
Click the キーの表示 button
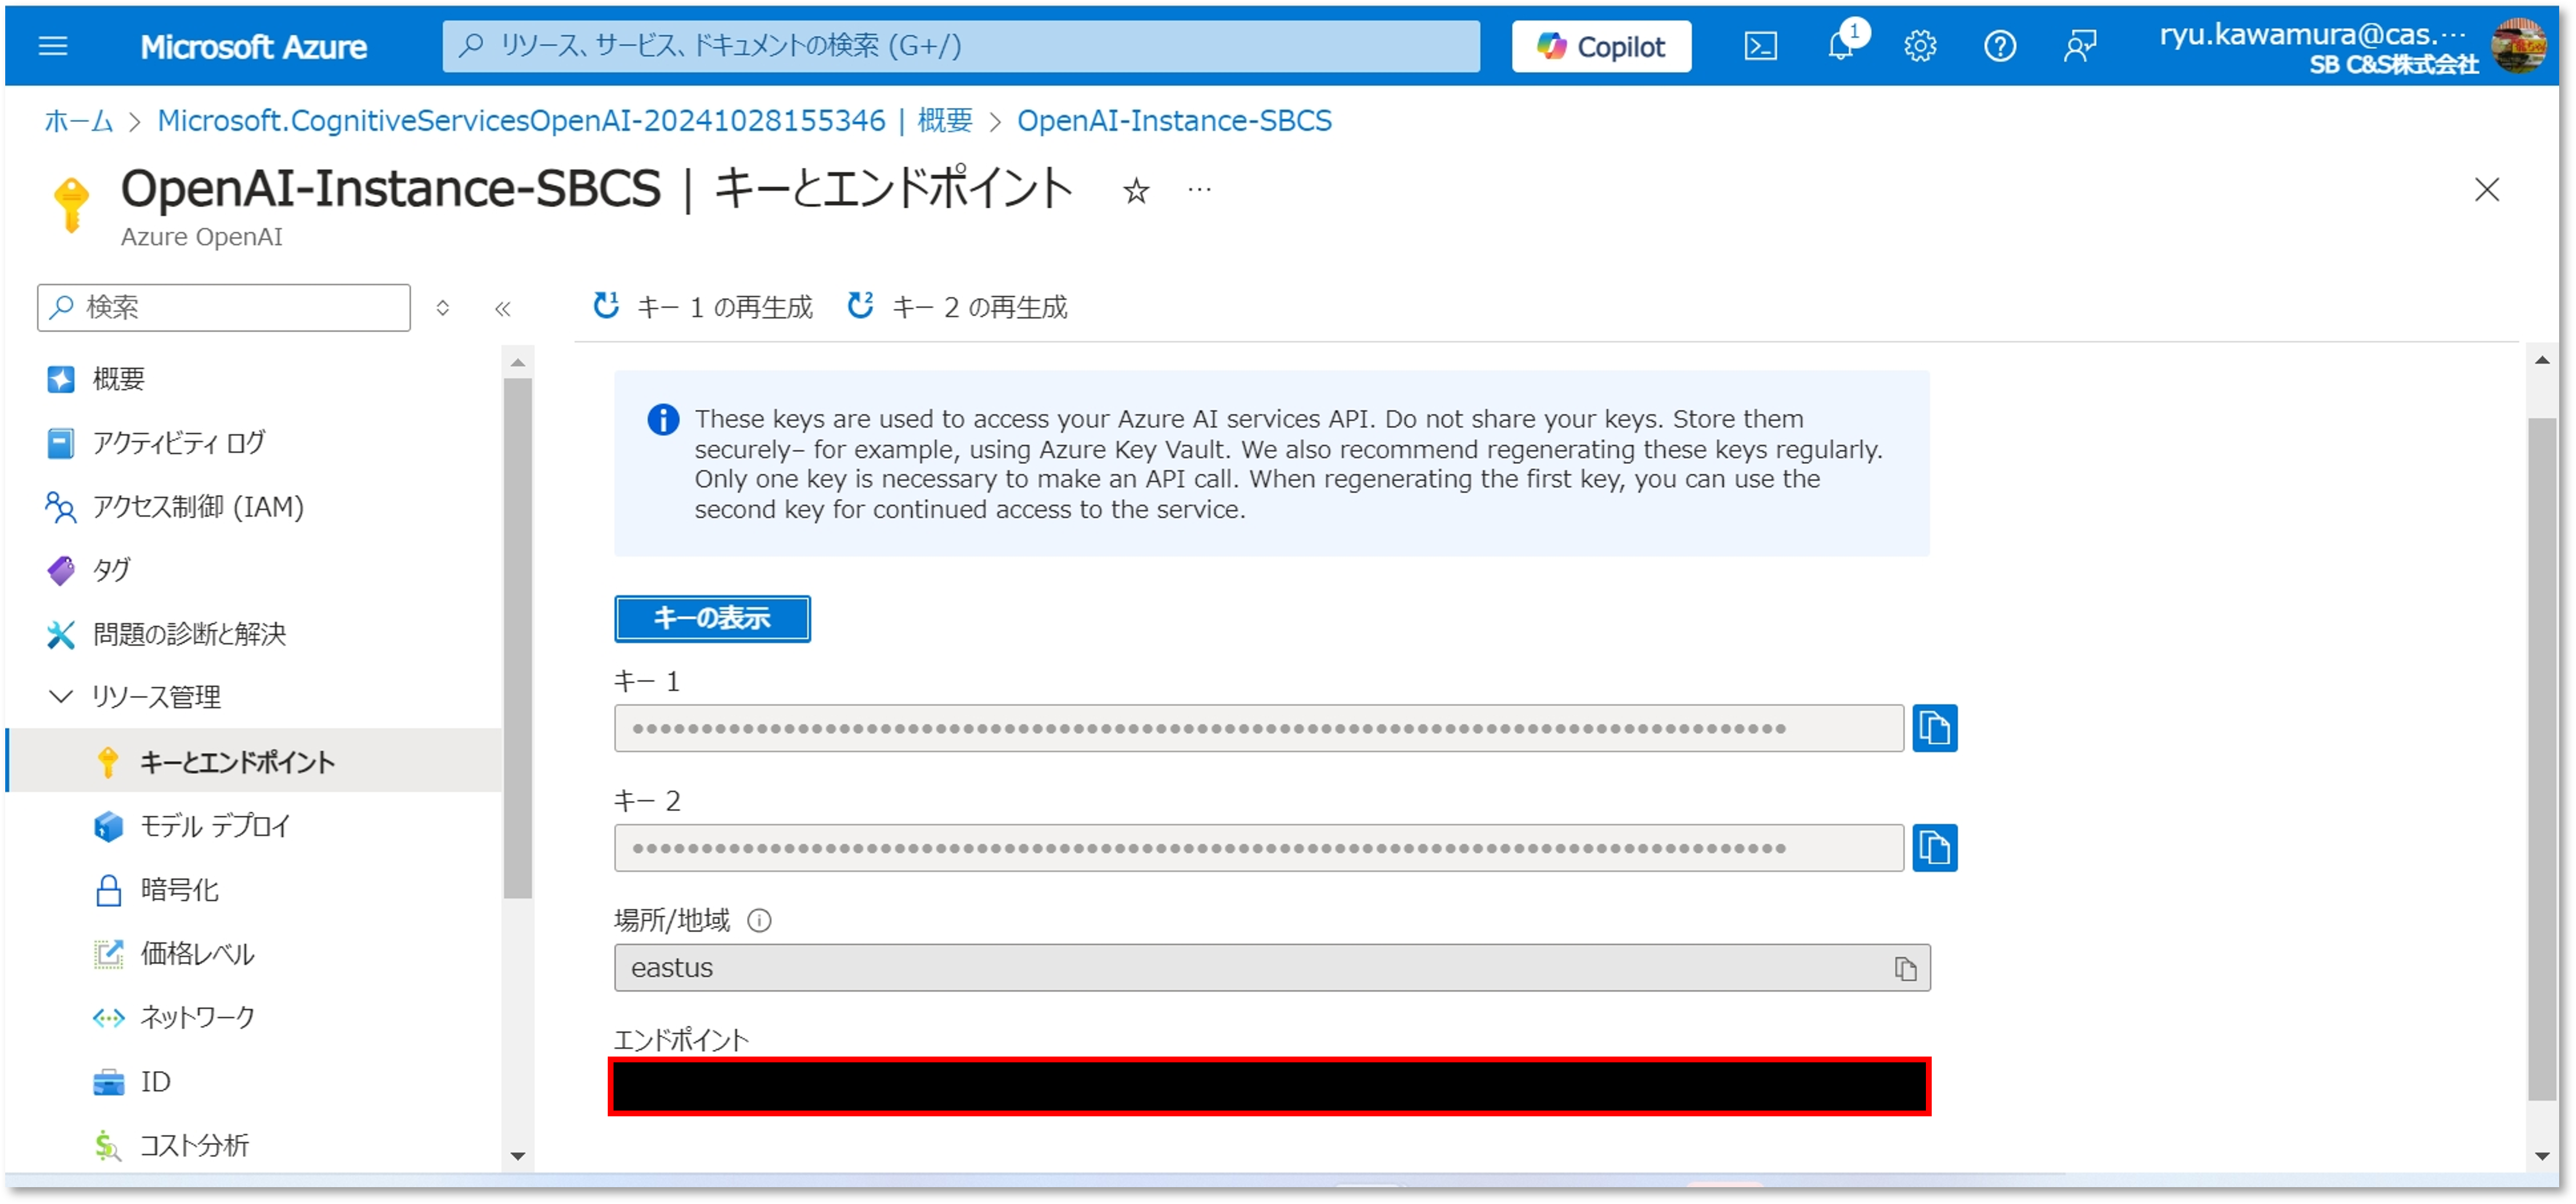pyautogui.click(x=712, y=619)
